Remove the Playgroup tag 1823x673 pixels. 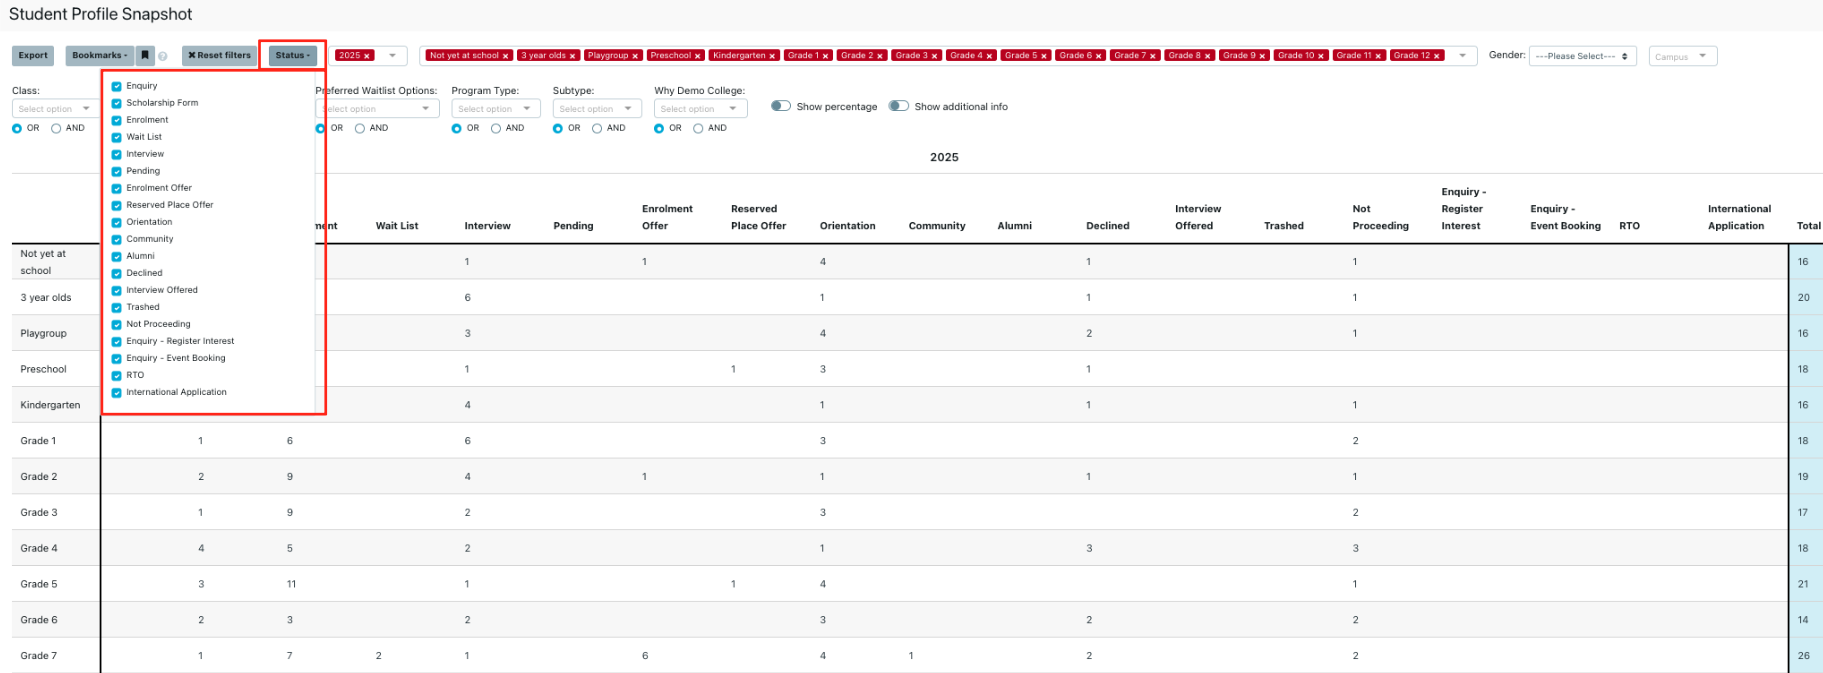(635, 56)
